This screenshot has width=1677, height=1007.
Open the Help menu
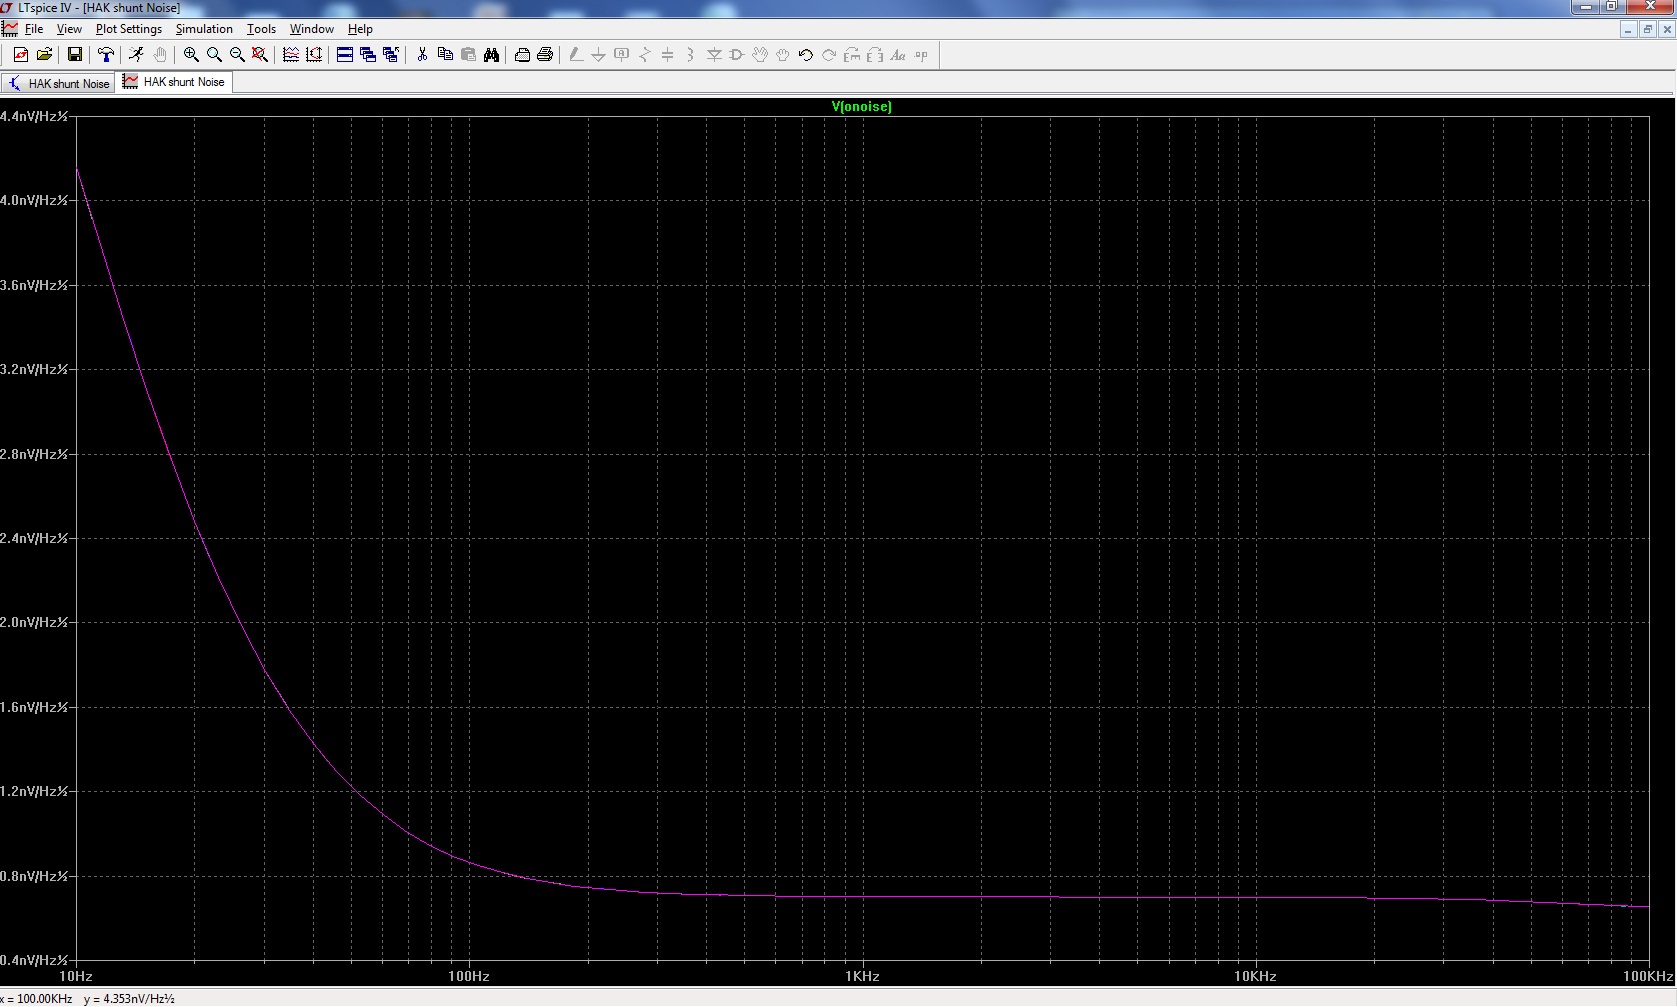(360, 29)
